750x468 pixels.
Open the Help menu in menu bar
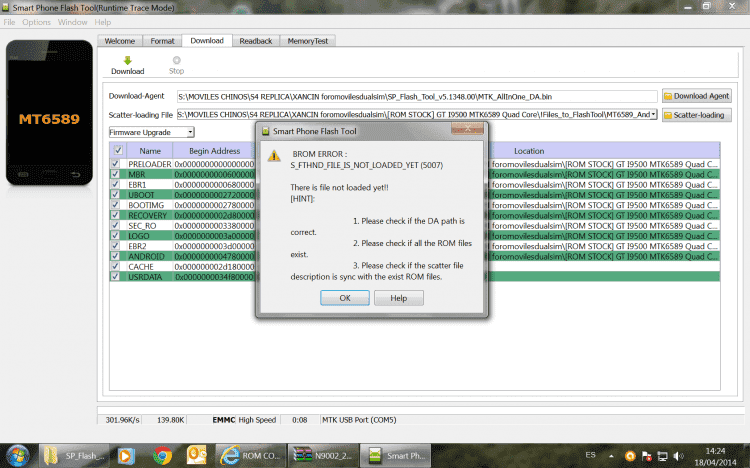(102, 22)
